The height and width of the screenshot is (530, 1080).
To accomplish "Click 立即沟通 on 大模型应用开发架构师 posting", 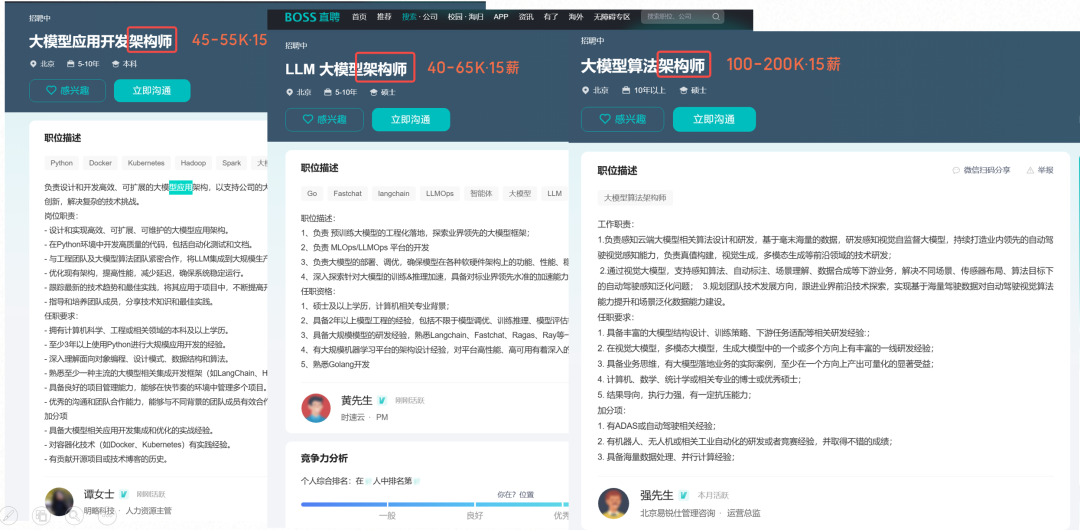I will pyautogui.click(x=152, y=91).
